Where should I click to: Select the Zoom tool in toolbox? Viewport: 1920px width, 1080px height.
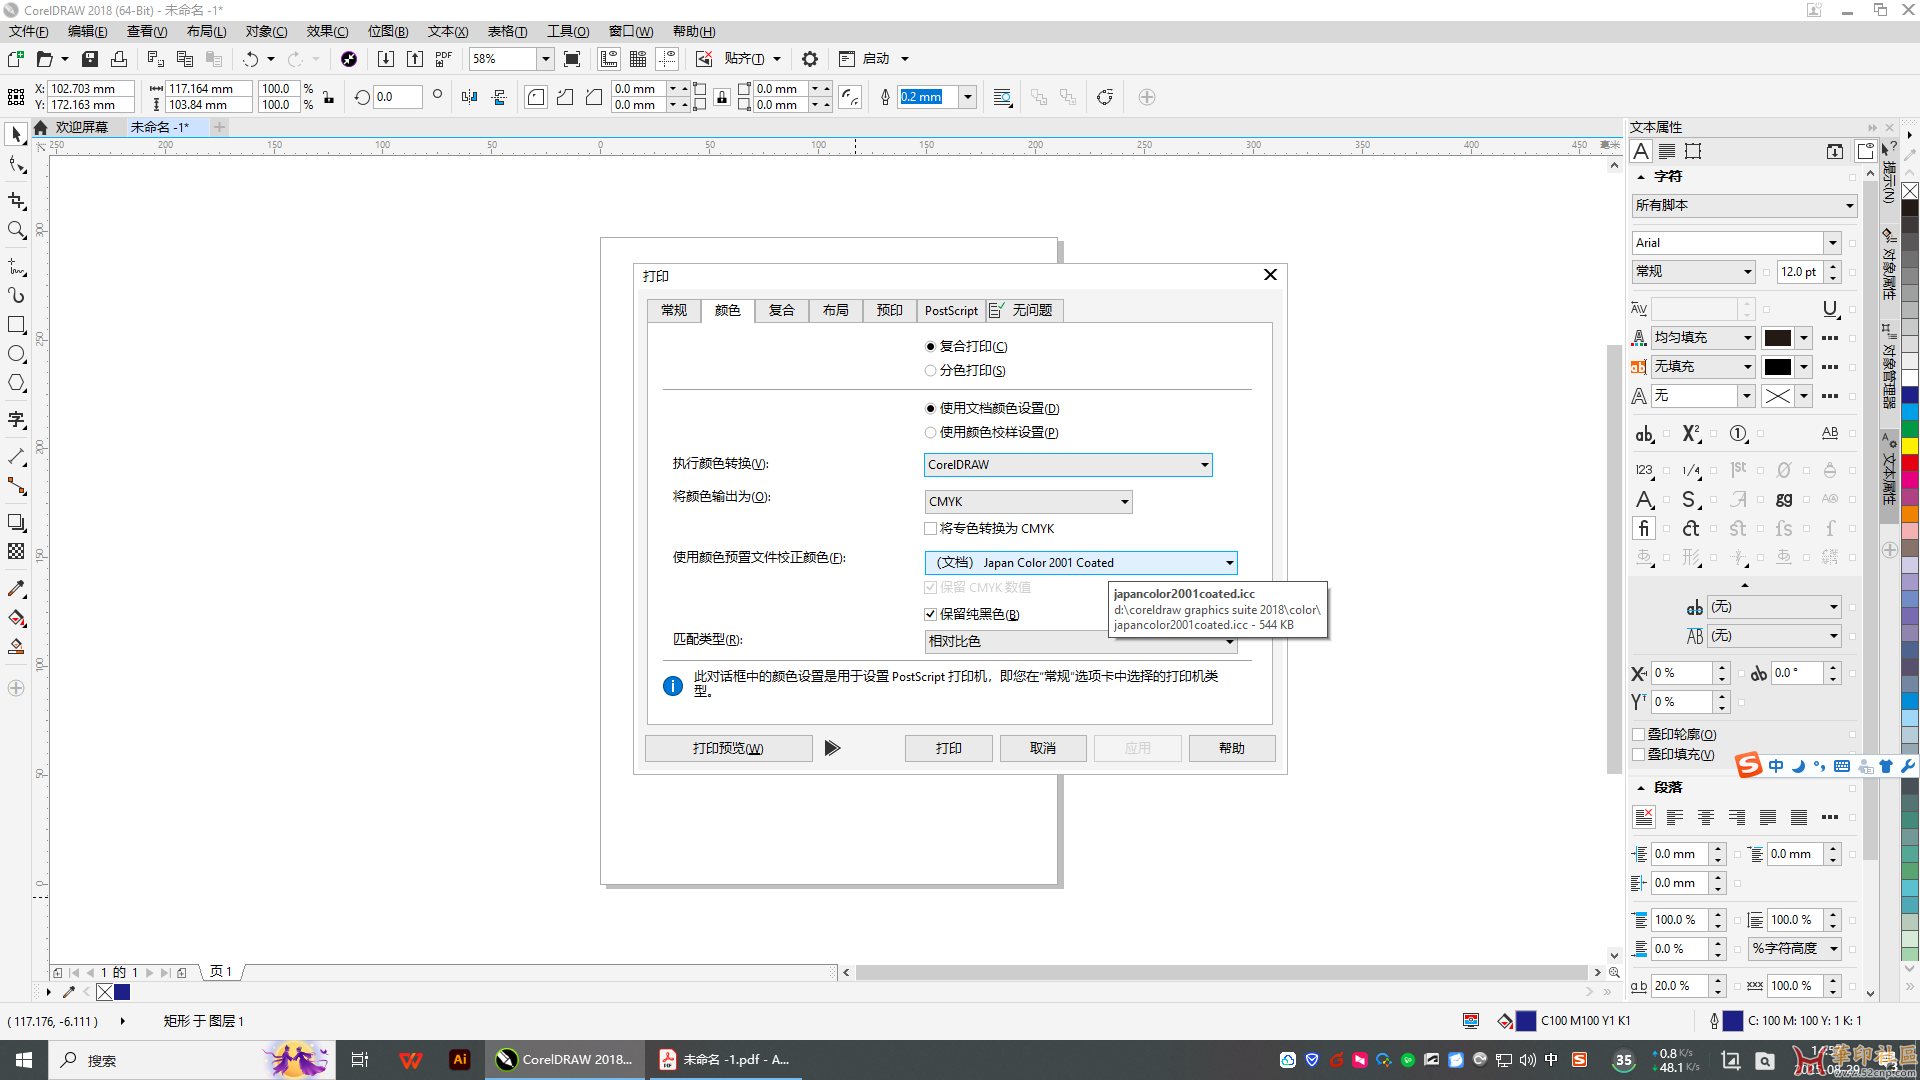16,230
